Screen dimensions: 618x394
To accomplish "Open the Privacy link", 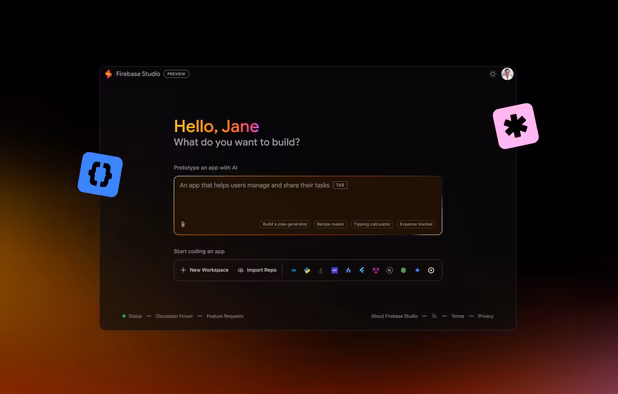I will (x=486, y=316).
